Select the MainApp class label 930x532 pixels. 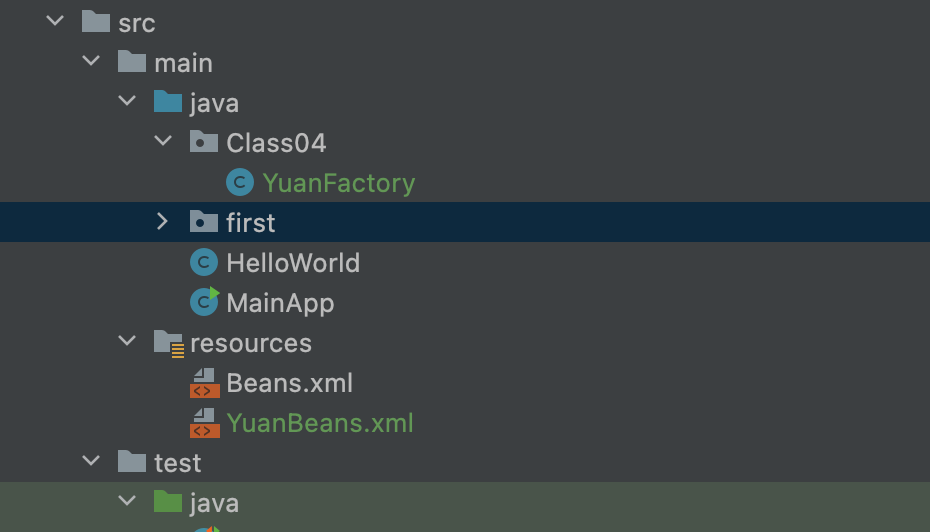(x=280, y=303)
